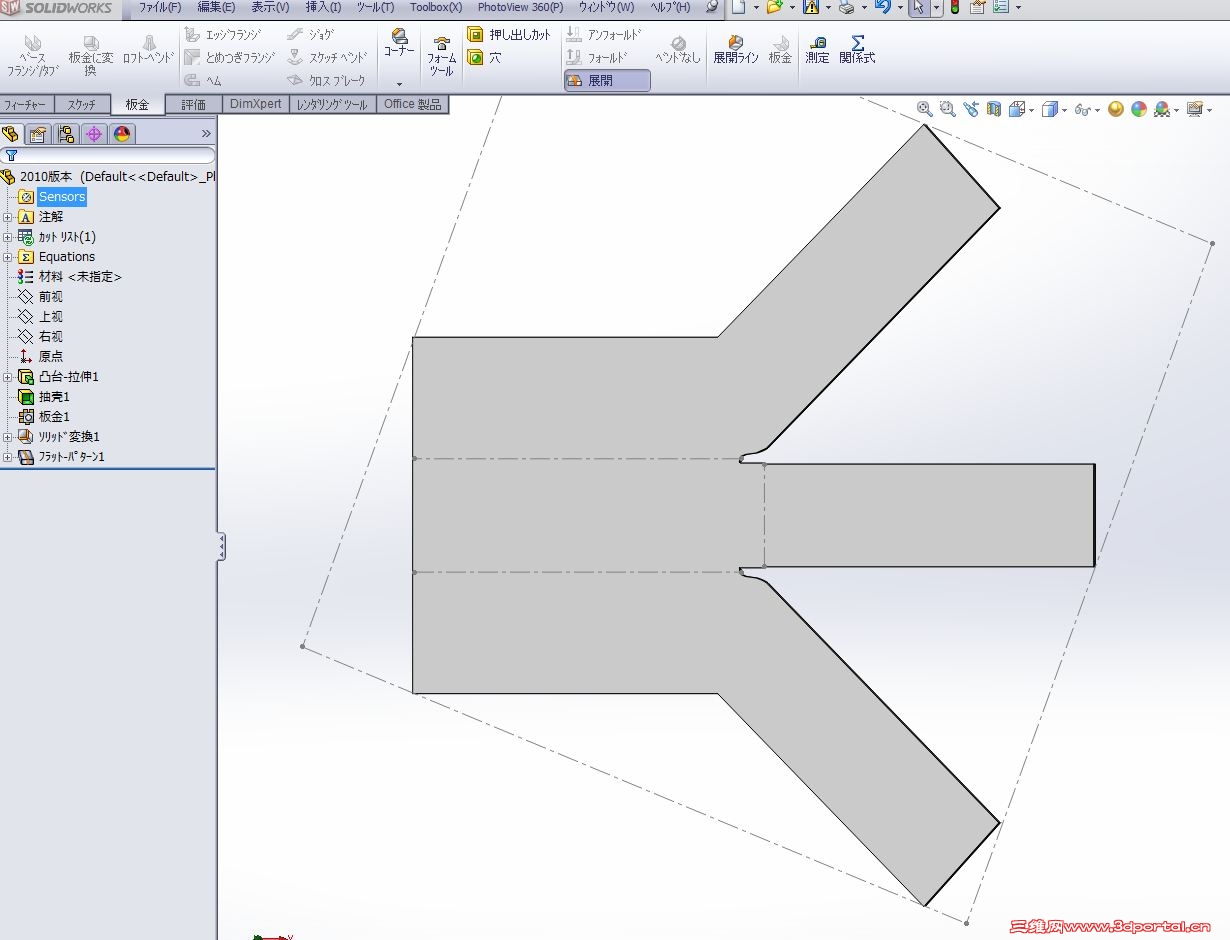Select the Hem tool (ヘム)
Viewport: 1230px width, 940px height.
(x=203, y=80)
